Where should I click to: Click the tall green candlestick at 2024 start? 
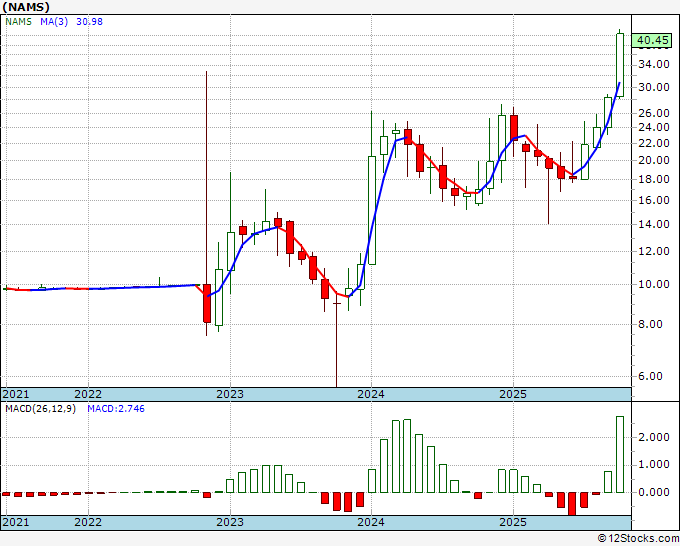point(372,210)
